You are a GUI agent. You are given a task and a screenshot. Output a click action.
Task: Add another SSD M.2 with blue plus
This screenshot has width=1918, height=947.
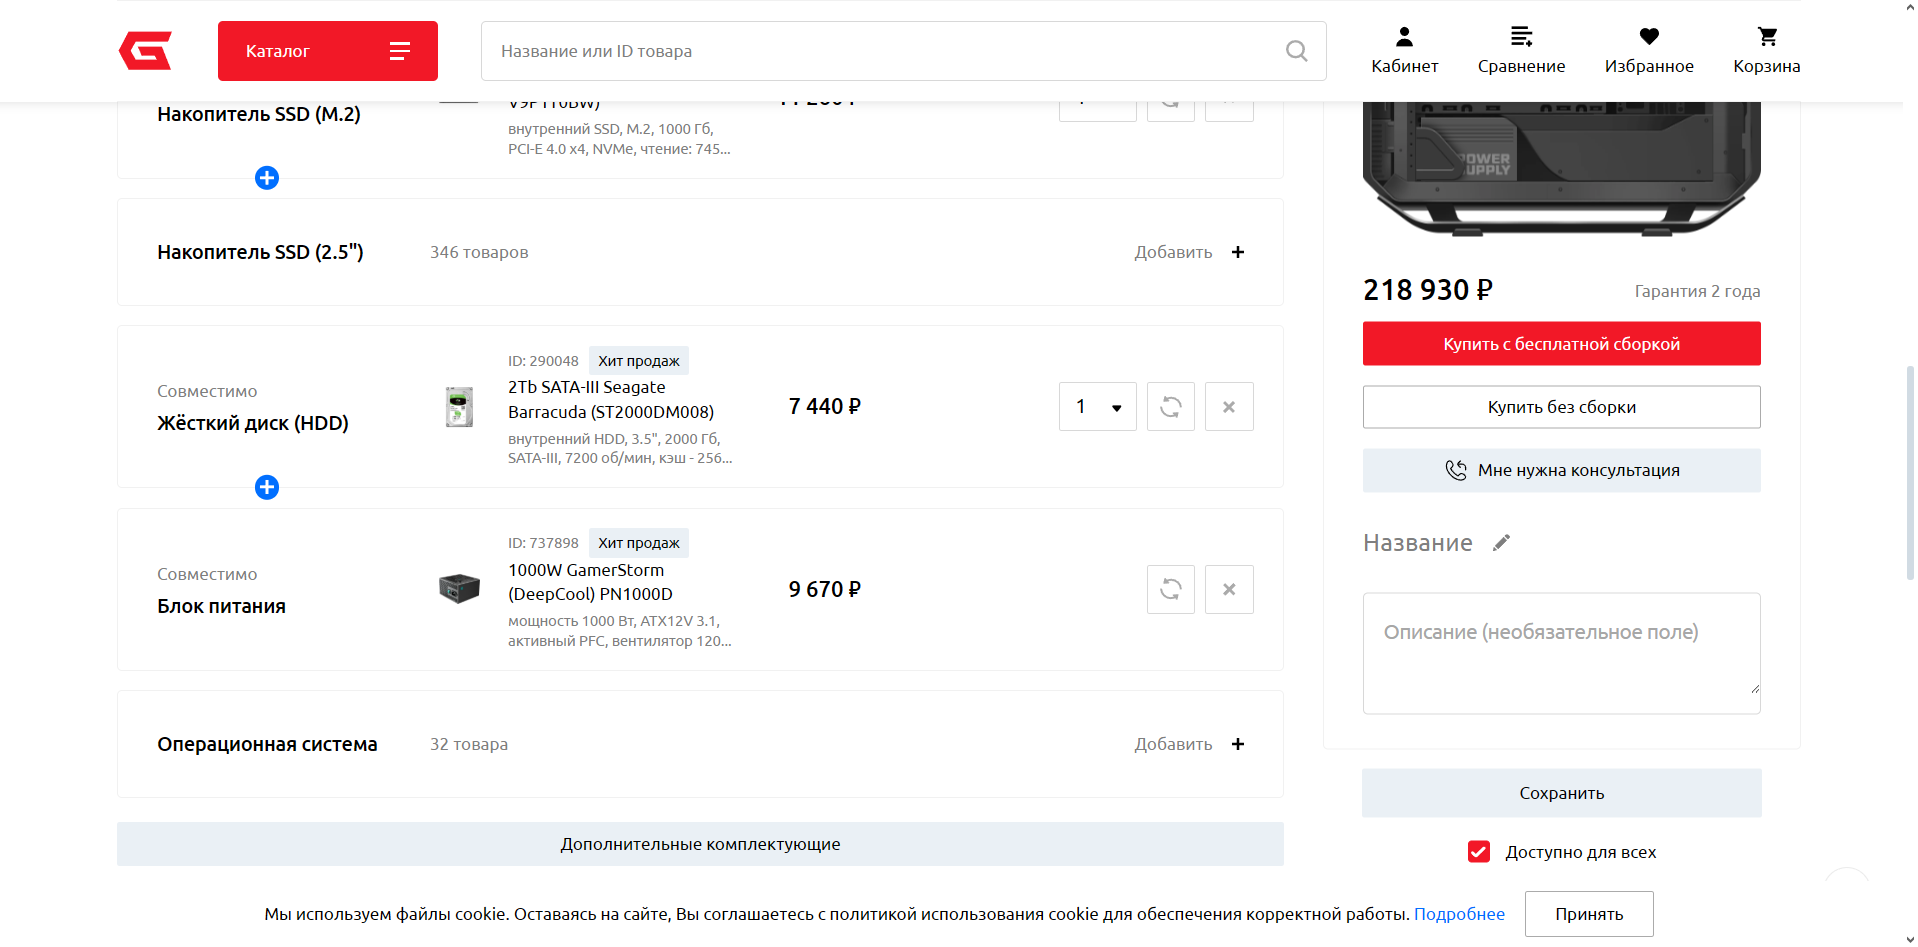pos(267,178)
